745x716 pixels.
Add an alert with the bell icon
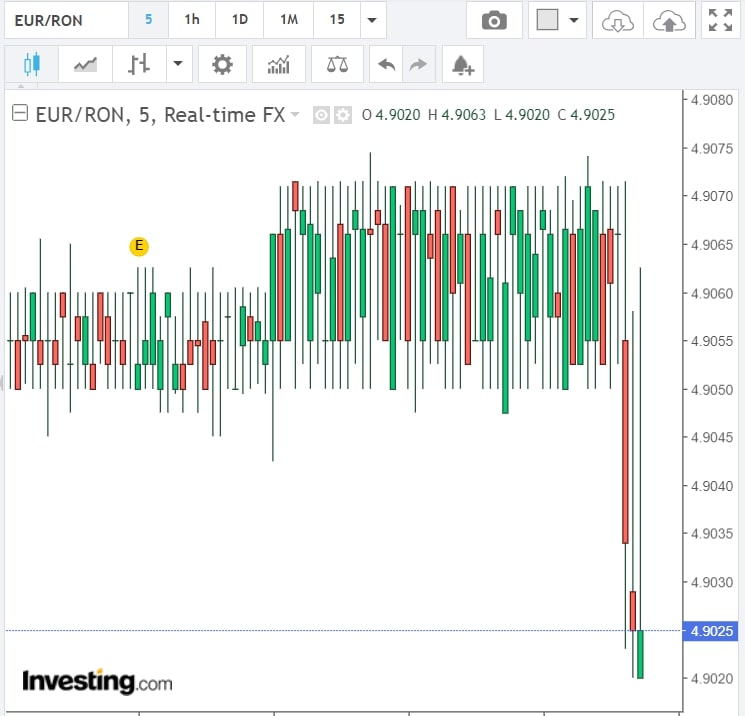(462, 66)
